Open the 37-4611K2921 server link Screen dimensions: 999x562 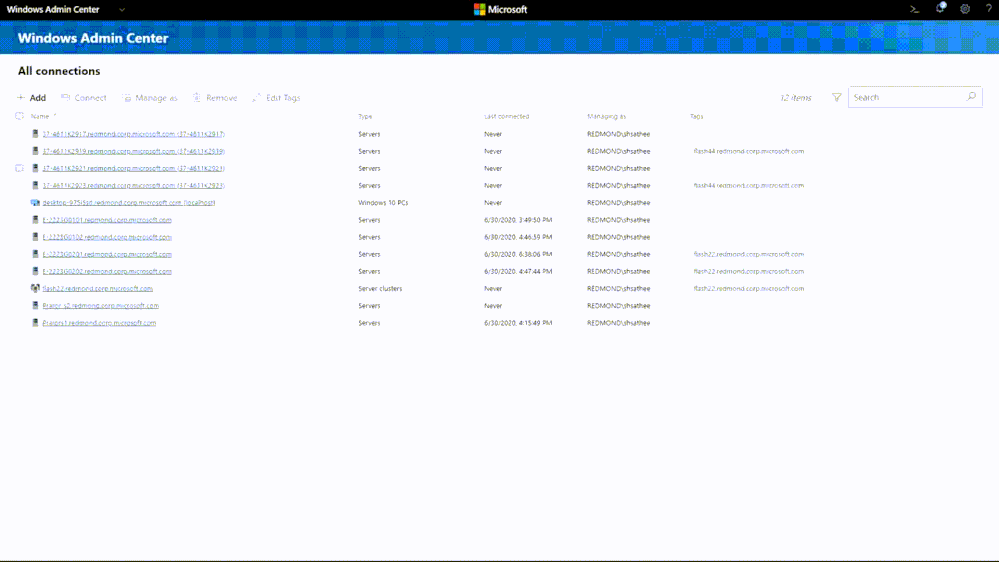pyautogui.click(x=134, y=168)
